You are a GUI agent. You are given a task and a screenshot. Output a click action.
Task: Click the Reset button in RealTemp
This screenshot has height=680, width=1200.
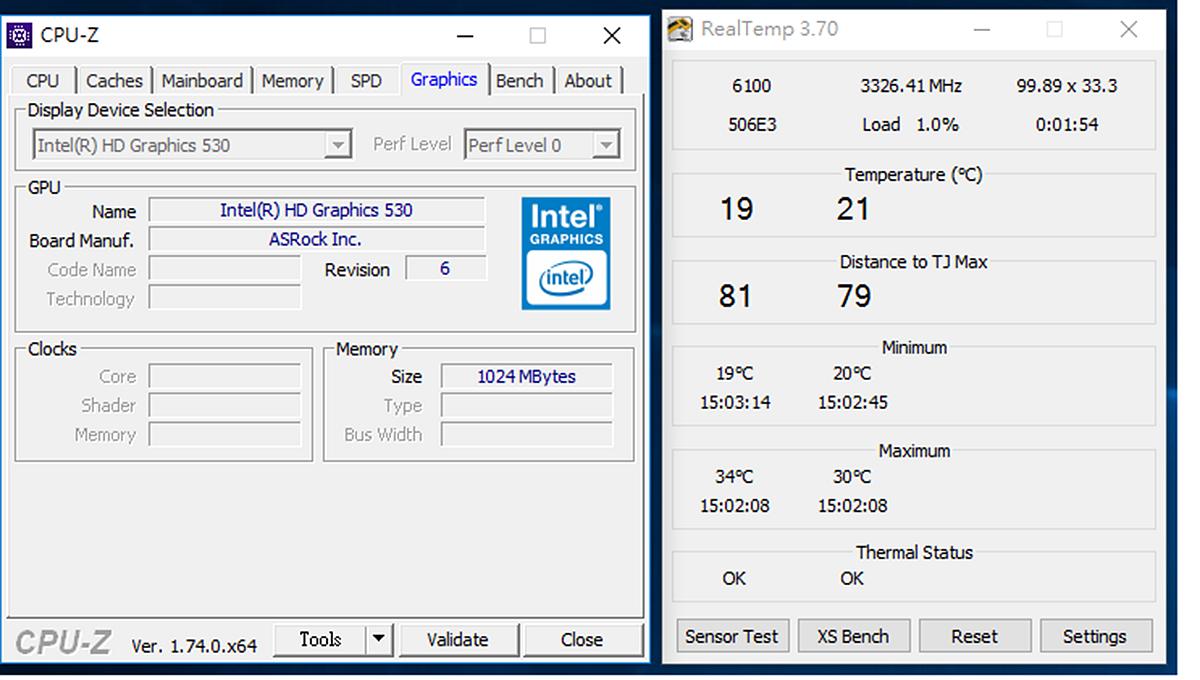tap(974, 636)
